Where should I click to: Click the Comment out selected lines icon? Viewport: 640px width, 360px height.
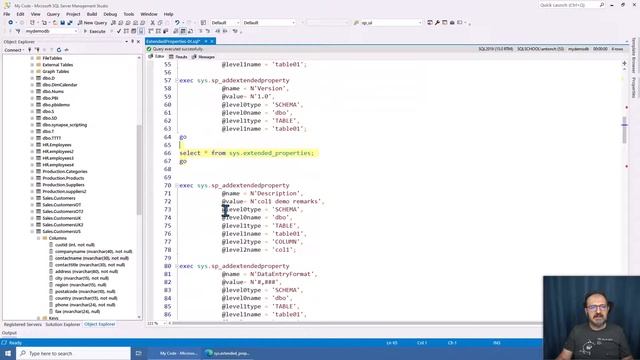coord(200,31)
